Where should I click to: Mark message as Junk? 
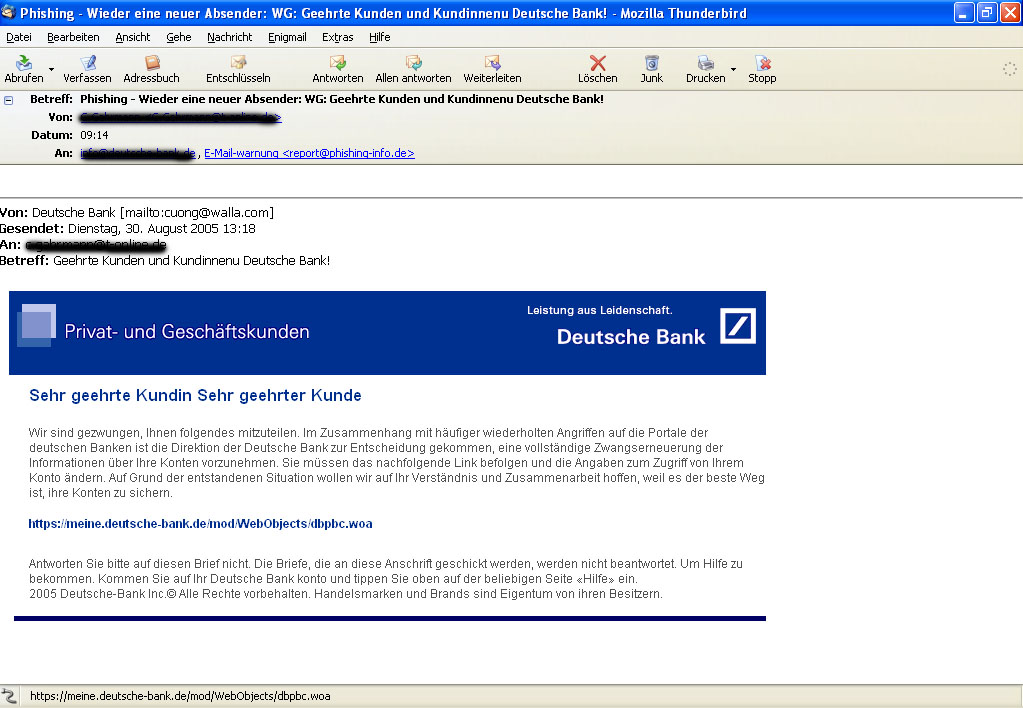651,63
